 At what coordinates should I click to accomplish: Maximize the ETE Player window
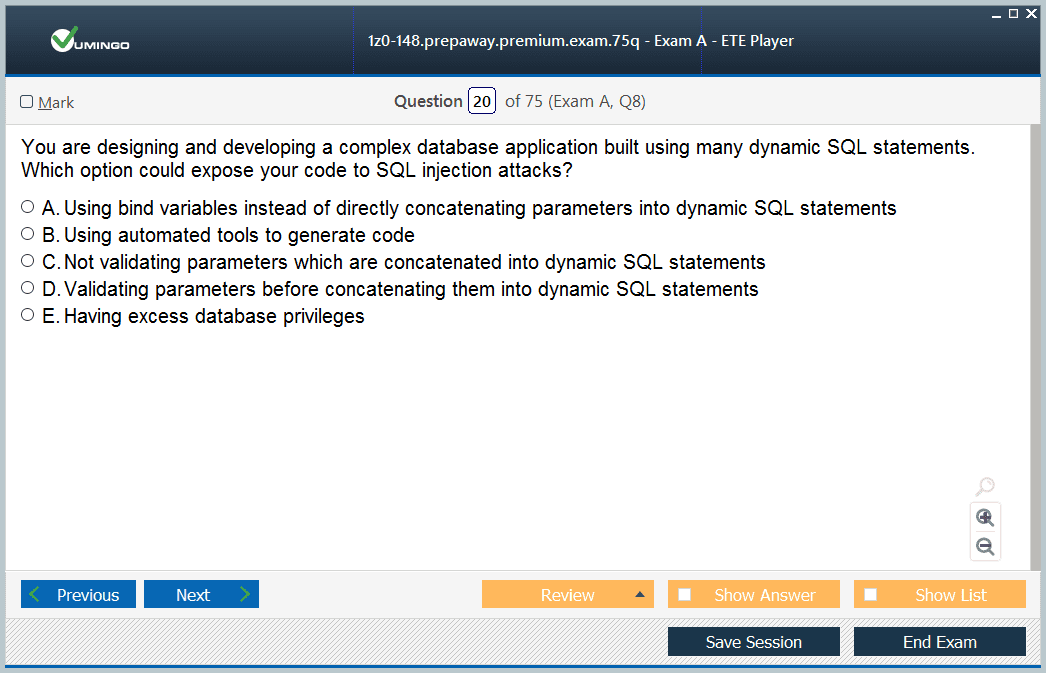tap(1013, 13)
